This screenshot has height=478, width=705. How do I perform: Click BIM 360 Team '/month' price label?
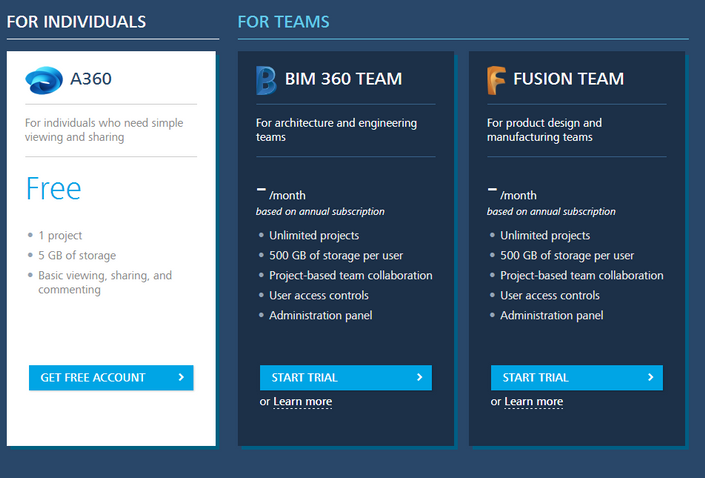(x=287, y=196)
